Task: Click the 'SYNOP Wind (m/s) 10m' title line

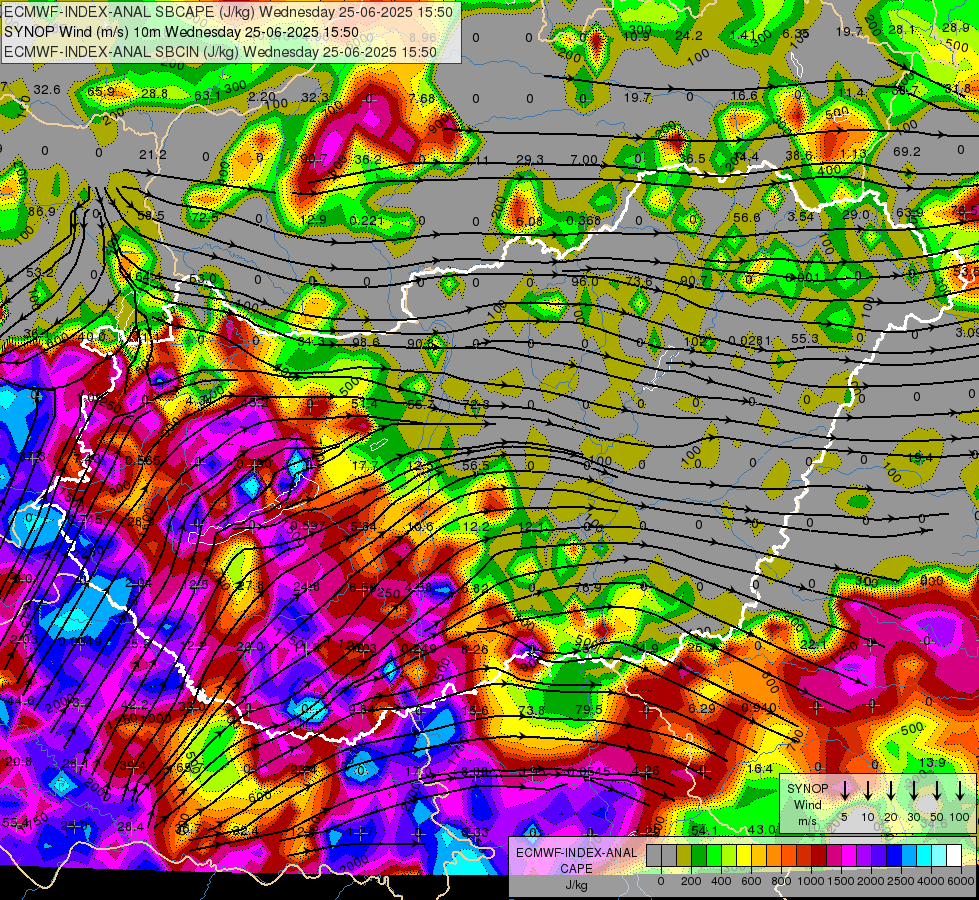Action: click(x=181, y=32)
